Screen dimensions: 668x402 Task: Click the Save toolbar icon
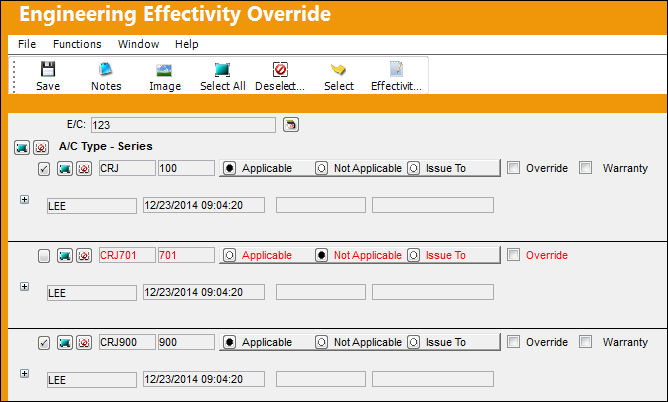tap(48, 69)
